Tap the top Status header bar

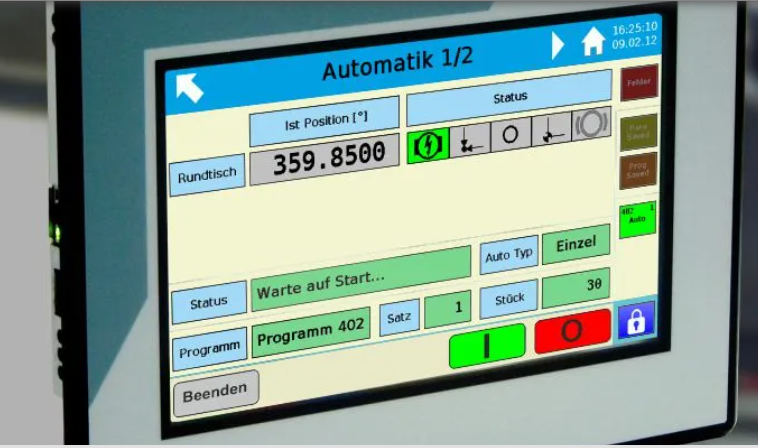510,98
